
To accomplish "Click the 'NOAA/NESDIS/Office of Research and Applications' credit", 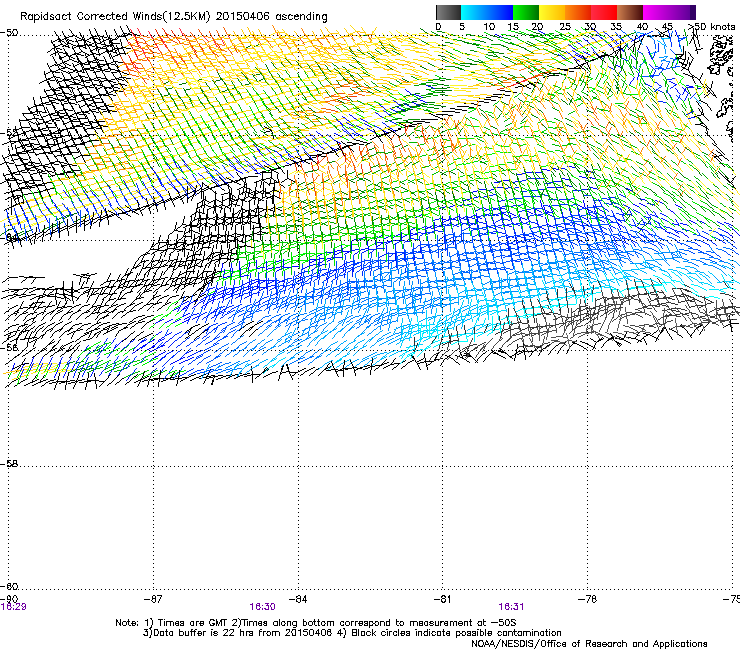I will (589, 644).
